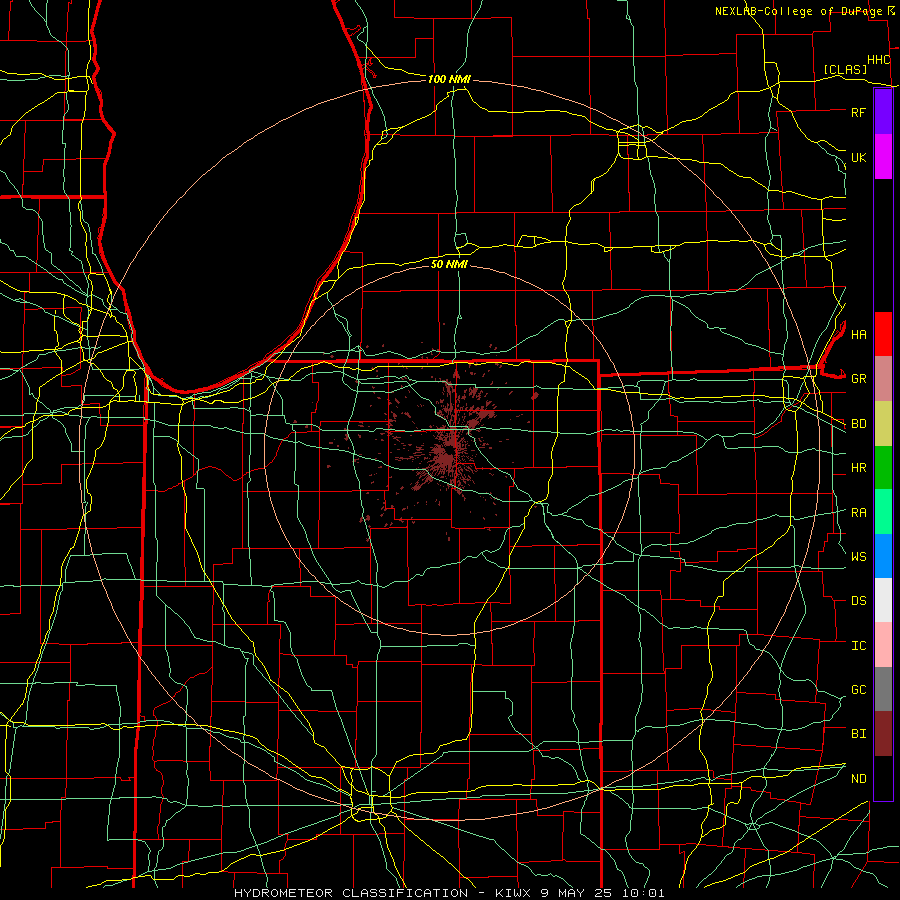Click the BI dark red color swatch
The height and width of the screenshot is (900, 900).
coord(883,734)
